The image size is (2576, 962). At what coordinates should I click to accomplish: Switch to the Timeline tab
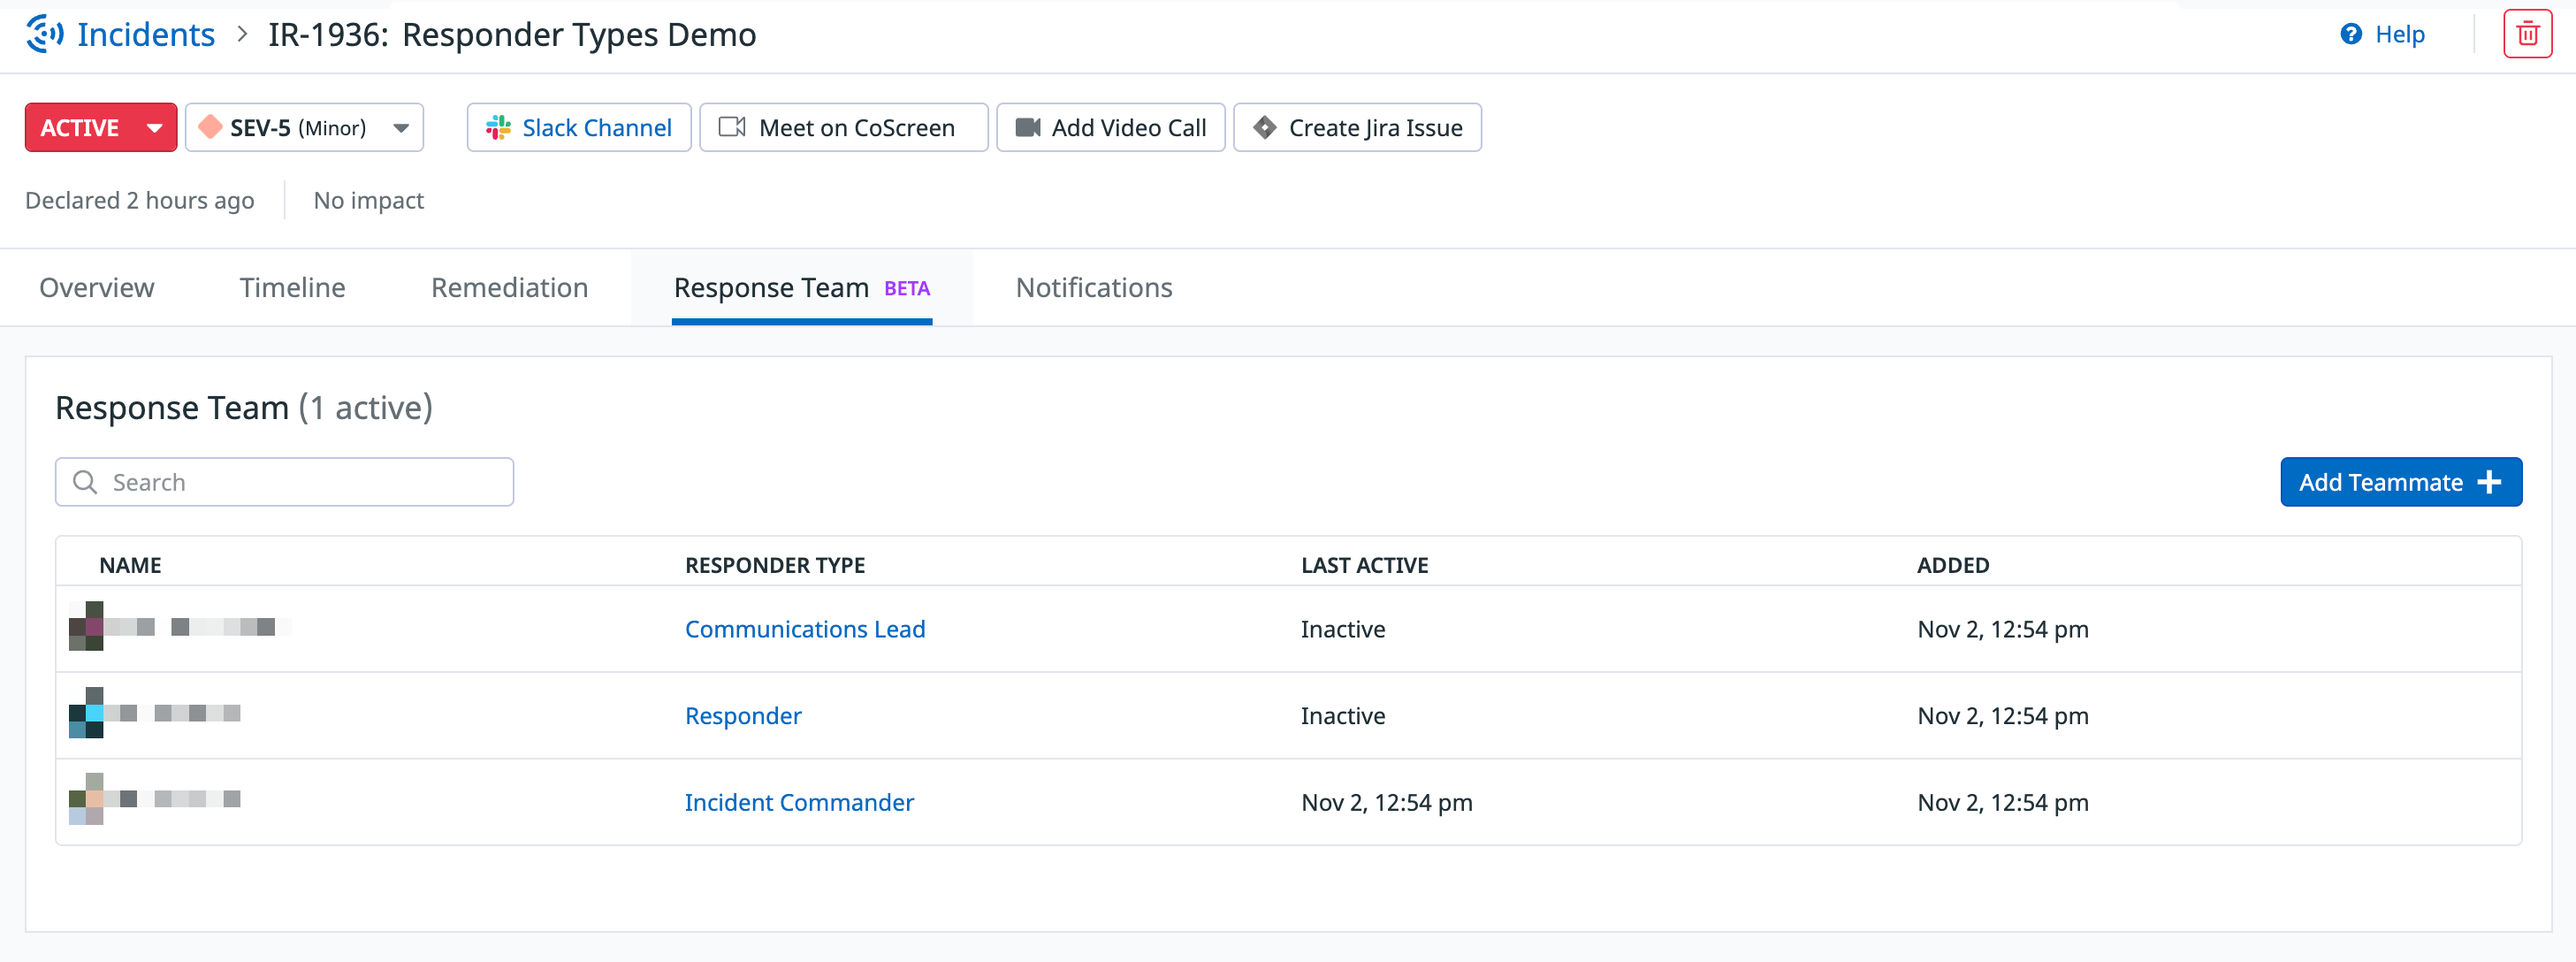point(292,288)
